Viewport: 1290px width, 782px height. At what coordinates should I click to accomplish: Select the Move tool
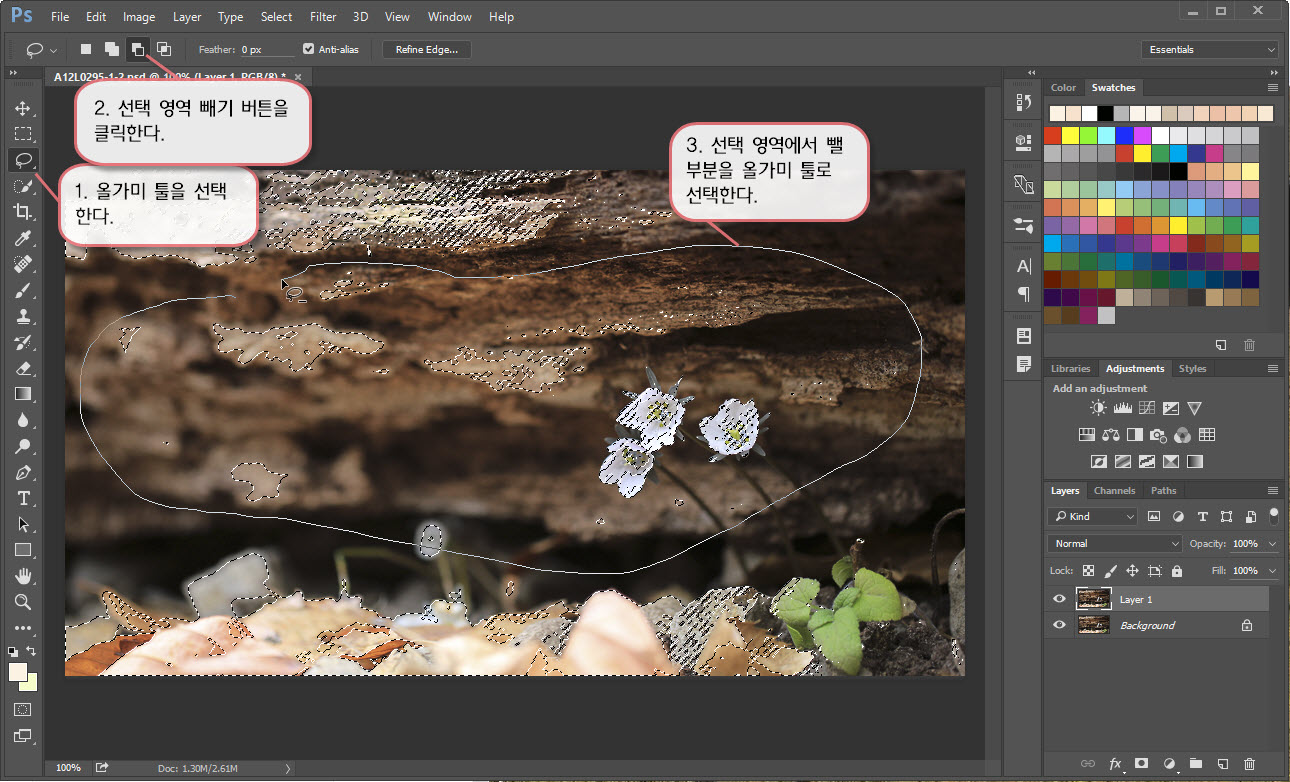tap(22, 107)
